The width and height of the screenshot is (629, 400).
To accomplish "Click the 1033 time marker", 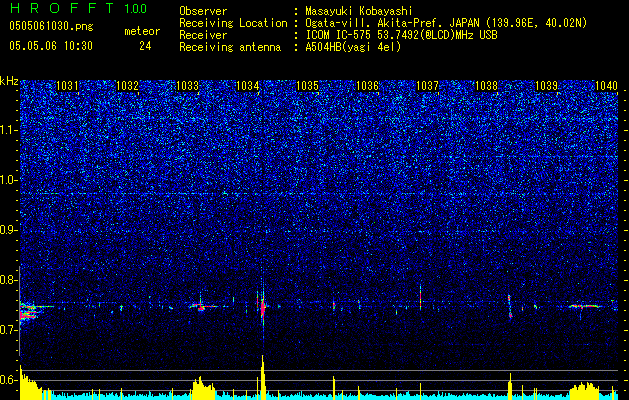I will 187,86.
